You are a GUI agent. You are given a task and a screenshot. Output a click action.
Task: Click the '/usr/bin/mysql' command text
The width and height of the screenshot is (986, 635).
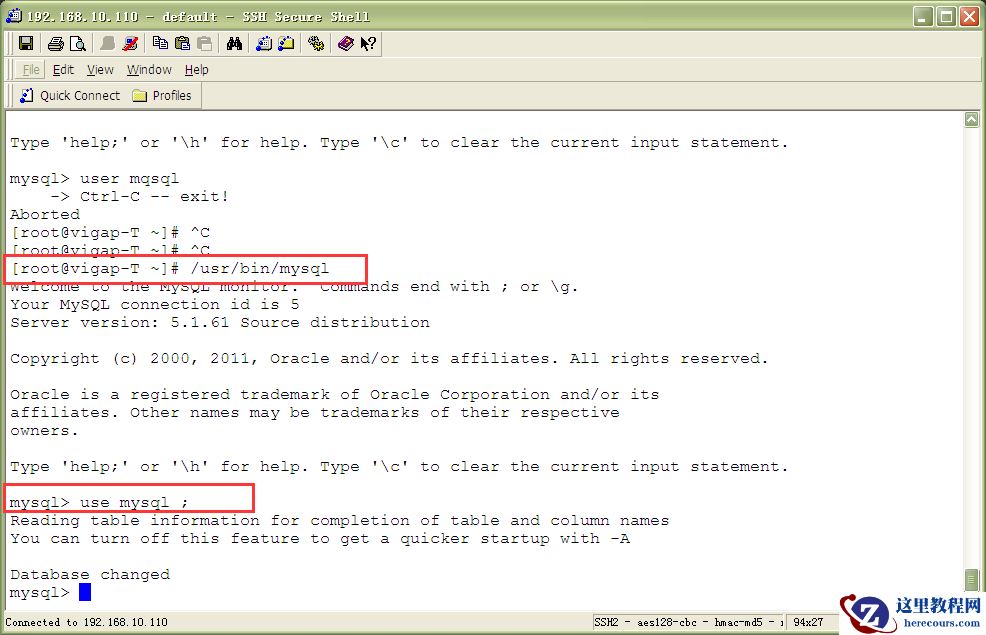click(260, 268)
